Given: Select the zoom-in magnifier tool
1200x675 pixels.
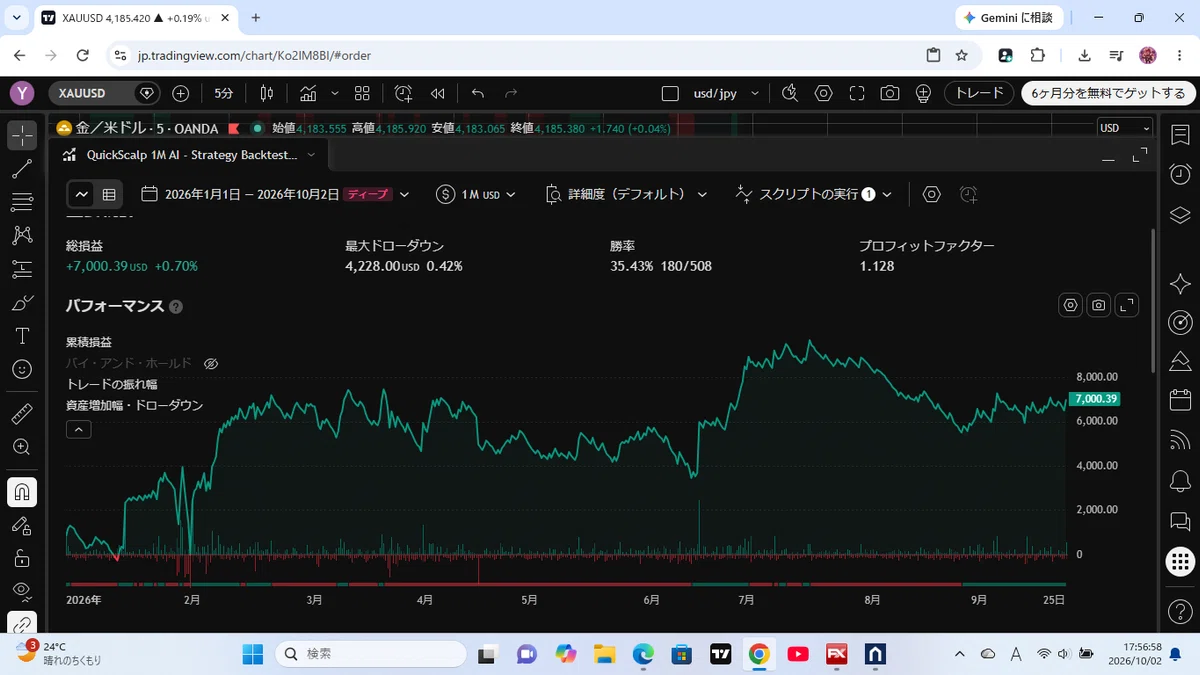Looking at the screenshot, I should 22,446.
